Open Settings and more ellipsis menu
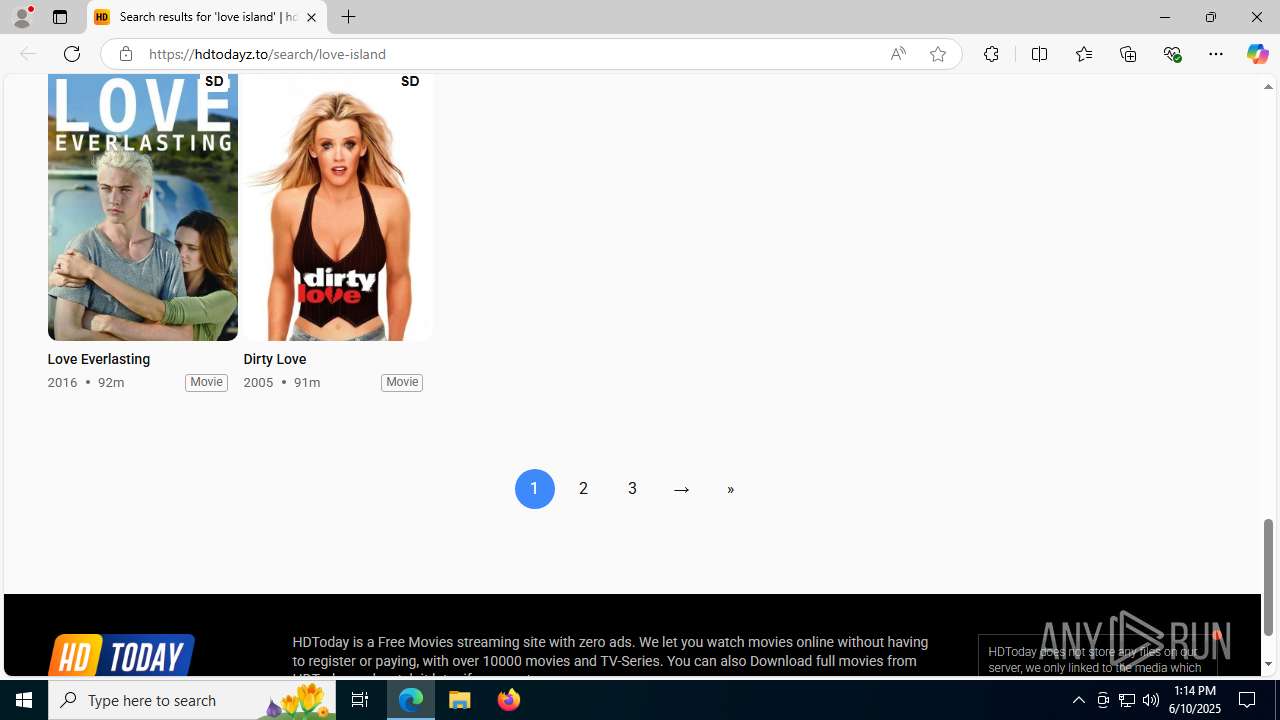 (1216, 54)
